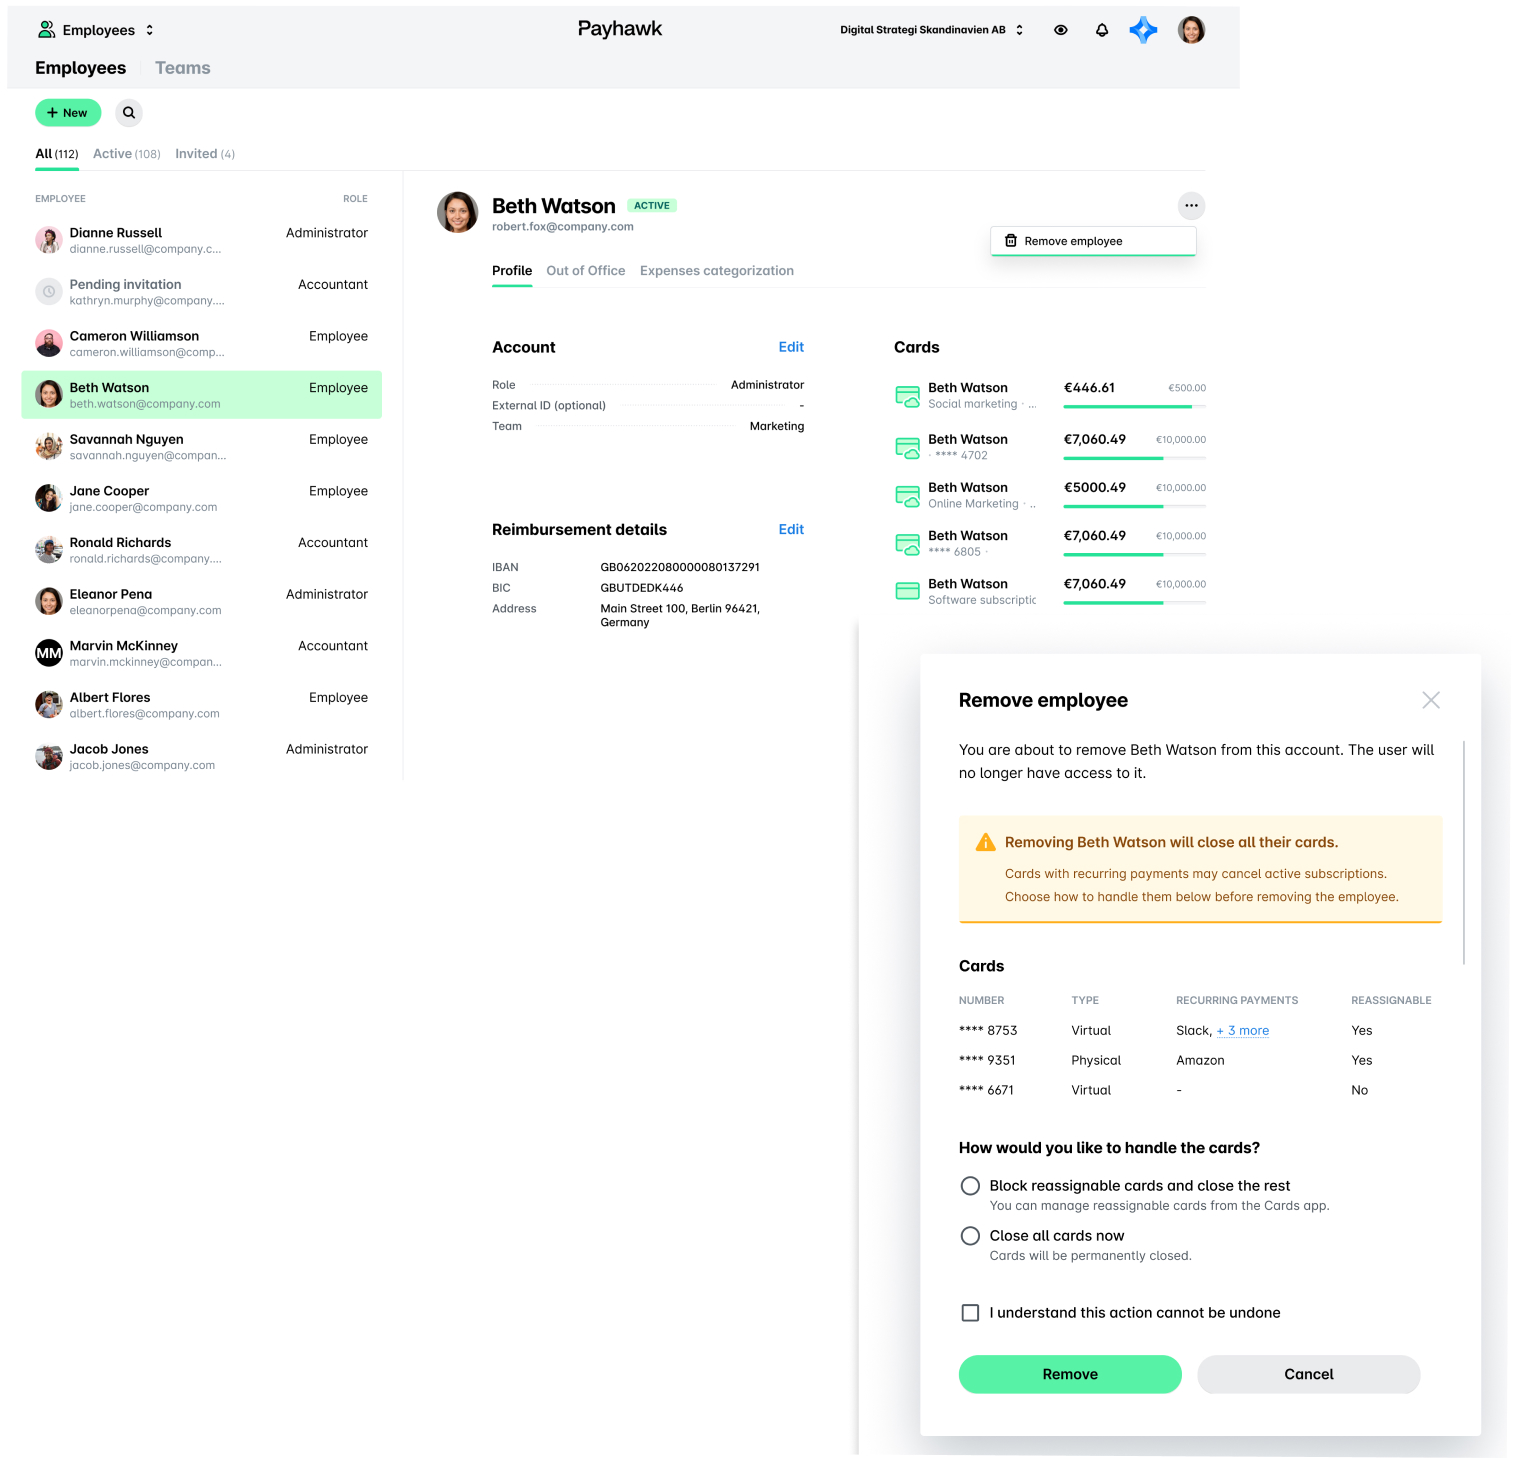
Task: Click the card icon ending 4702
Action: 908,447
